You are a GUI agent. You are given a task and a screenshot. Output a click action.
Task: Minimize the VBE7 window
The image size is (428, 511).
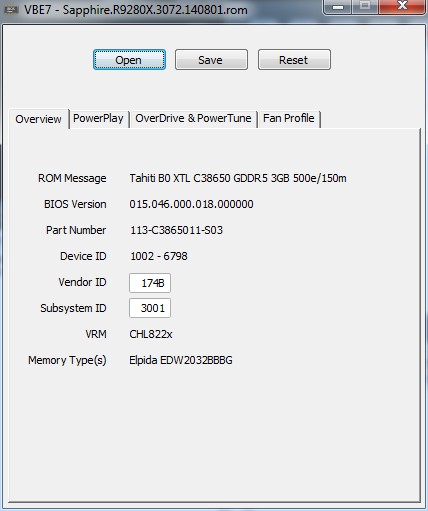click(x=337, y=7)
